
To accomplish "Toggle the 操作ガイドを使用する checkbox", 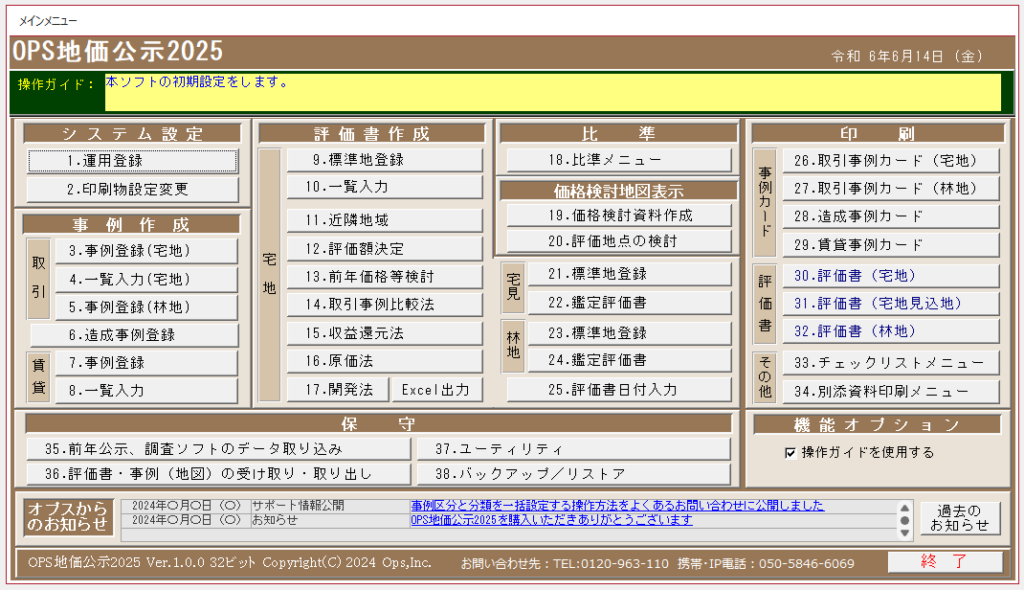I will tap(791, 453).
